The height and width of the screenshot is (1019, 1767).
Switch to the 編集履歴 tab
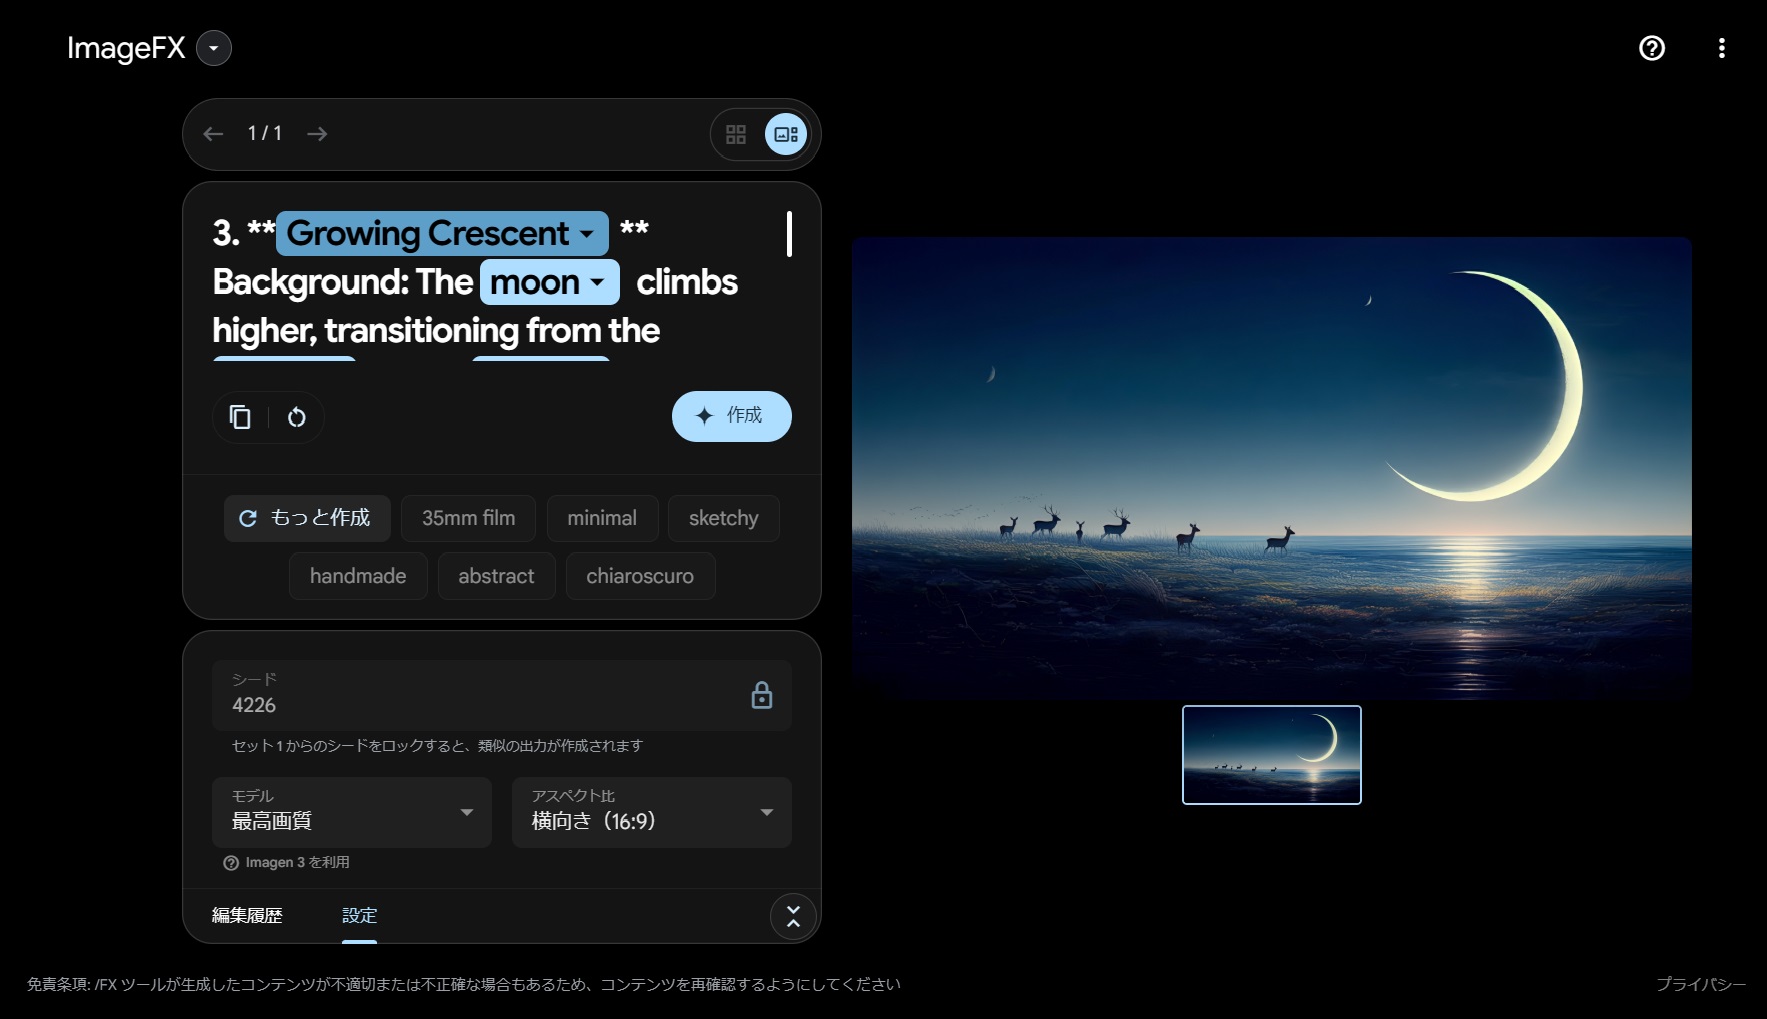(247, 915)
